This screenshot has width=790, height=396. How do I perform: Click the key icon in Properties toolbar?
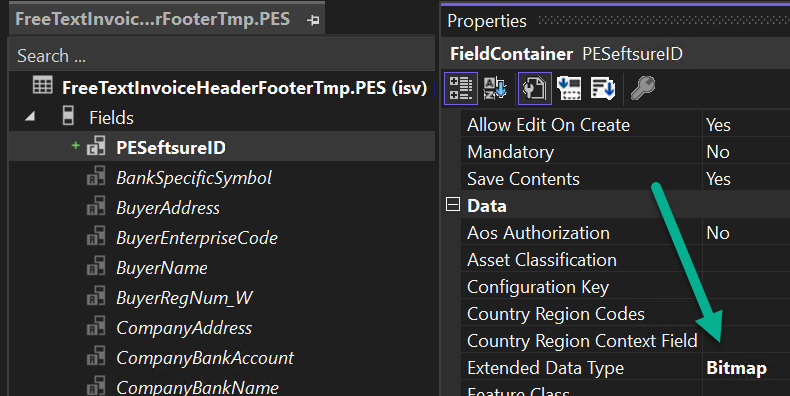[643, 88]
